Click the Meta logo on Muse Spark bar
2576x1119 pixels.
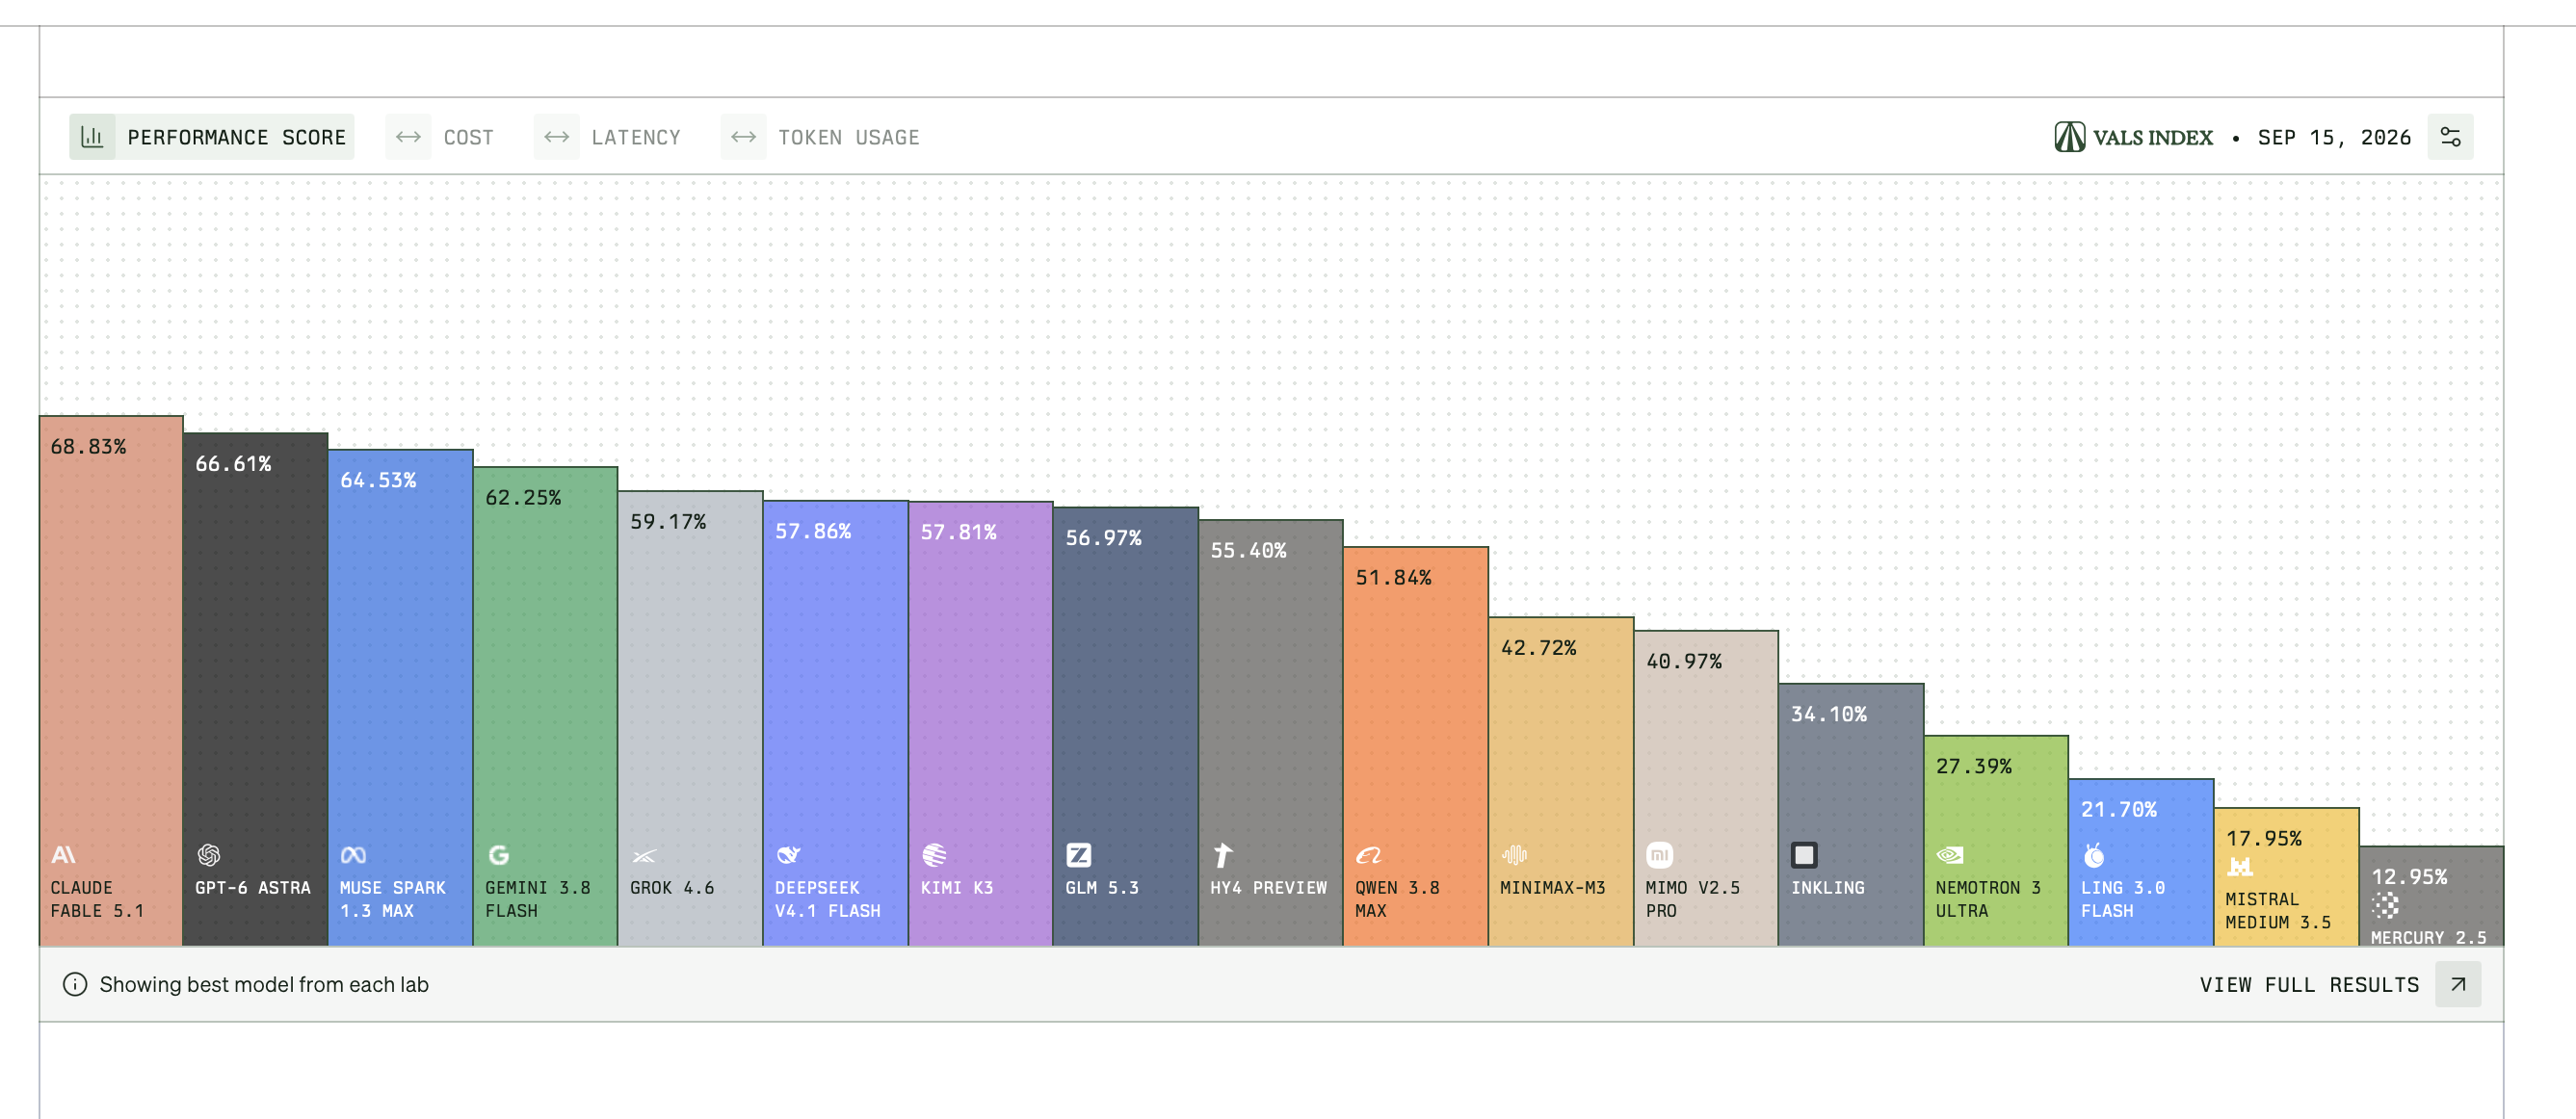click(x=353, y=855)
